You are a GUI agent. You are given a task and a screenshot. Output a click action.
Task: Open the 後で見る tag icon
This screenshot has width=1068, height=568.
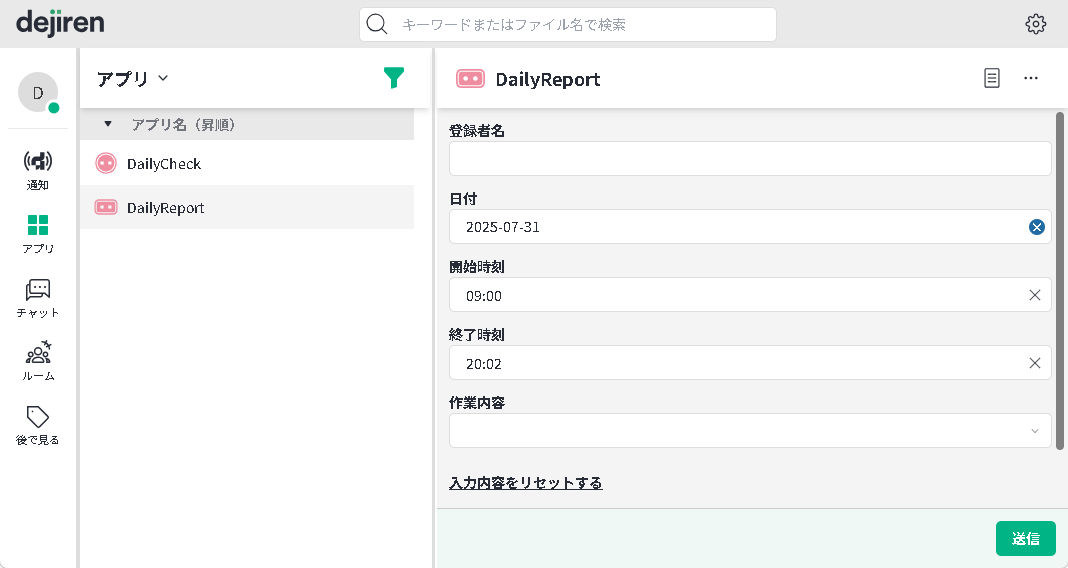37,417
